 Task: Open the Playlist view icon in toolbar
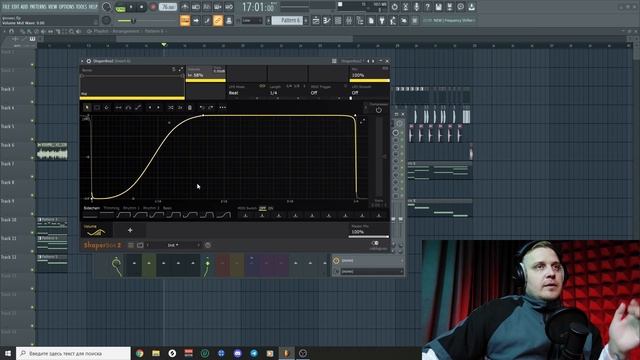316,20
